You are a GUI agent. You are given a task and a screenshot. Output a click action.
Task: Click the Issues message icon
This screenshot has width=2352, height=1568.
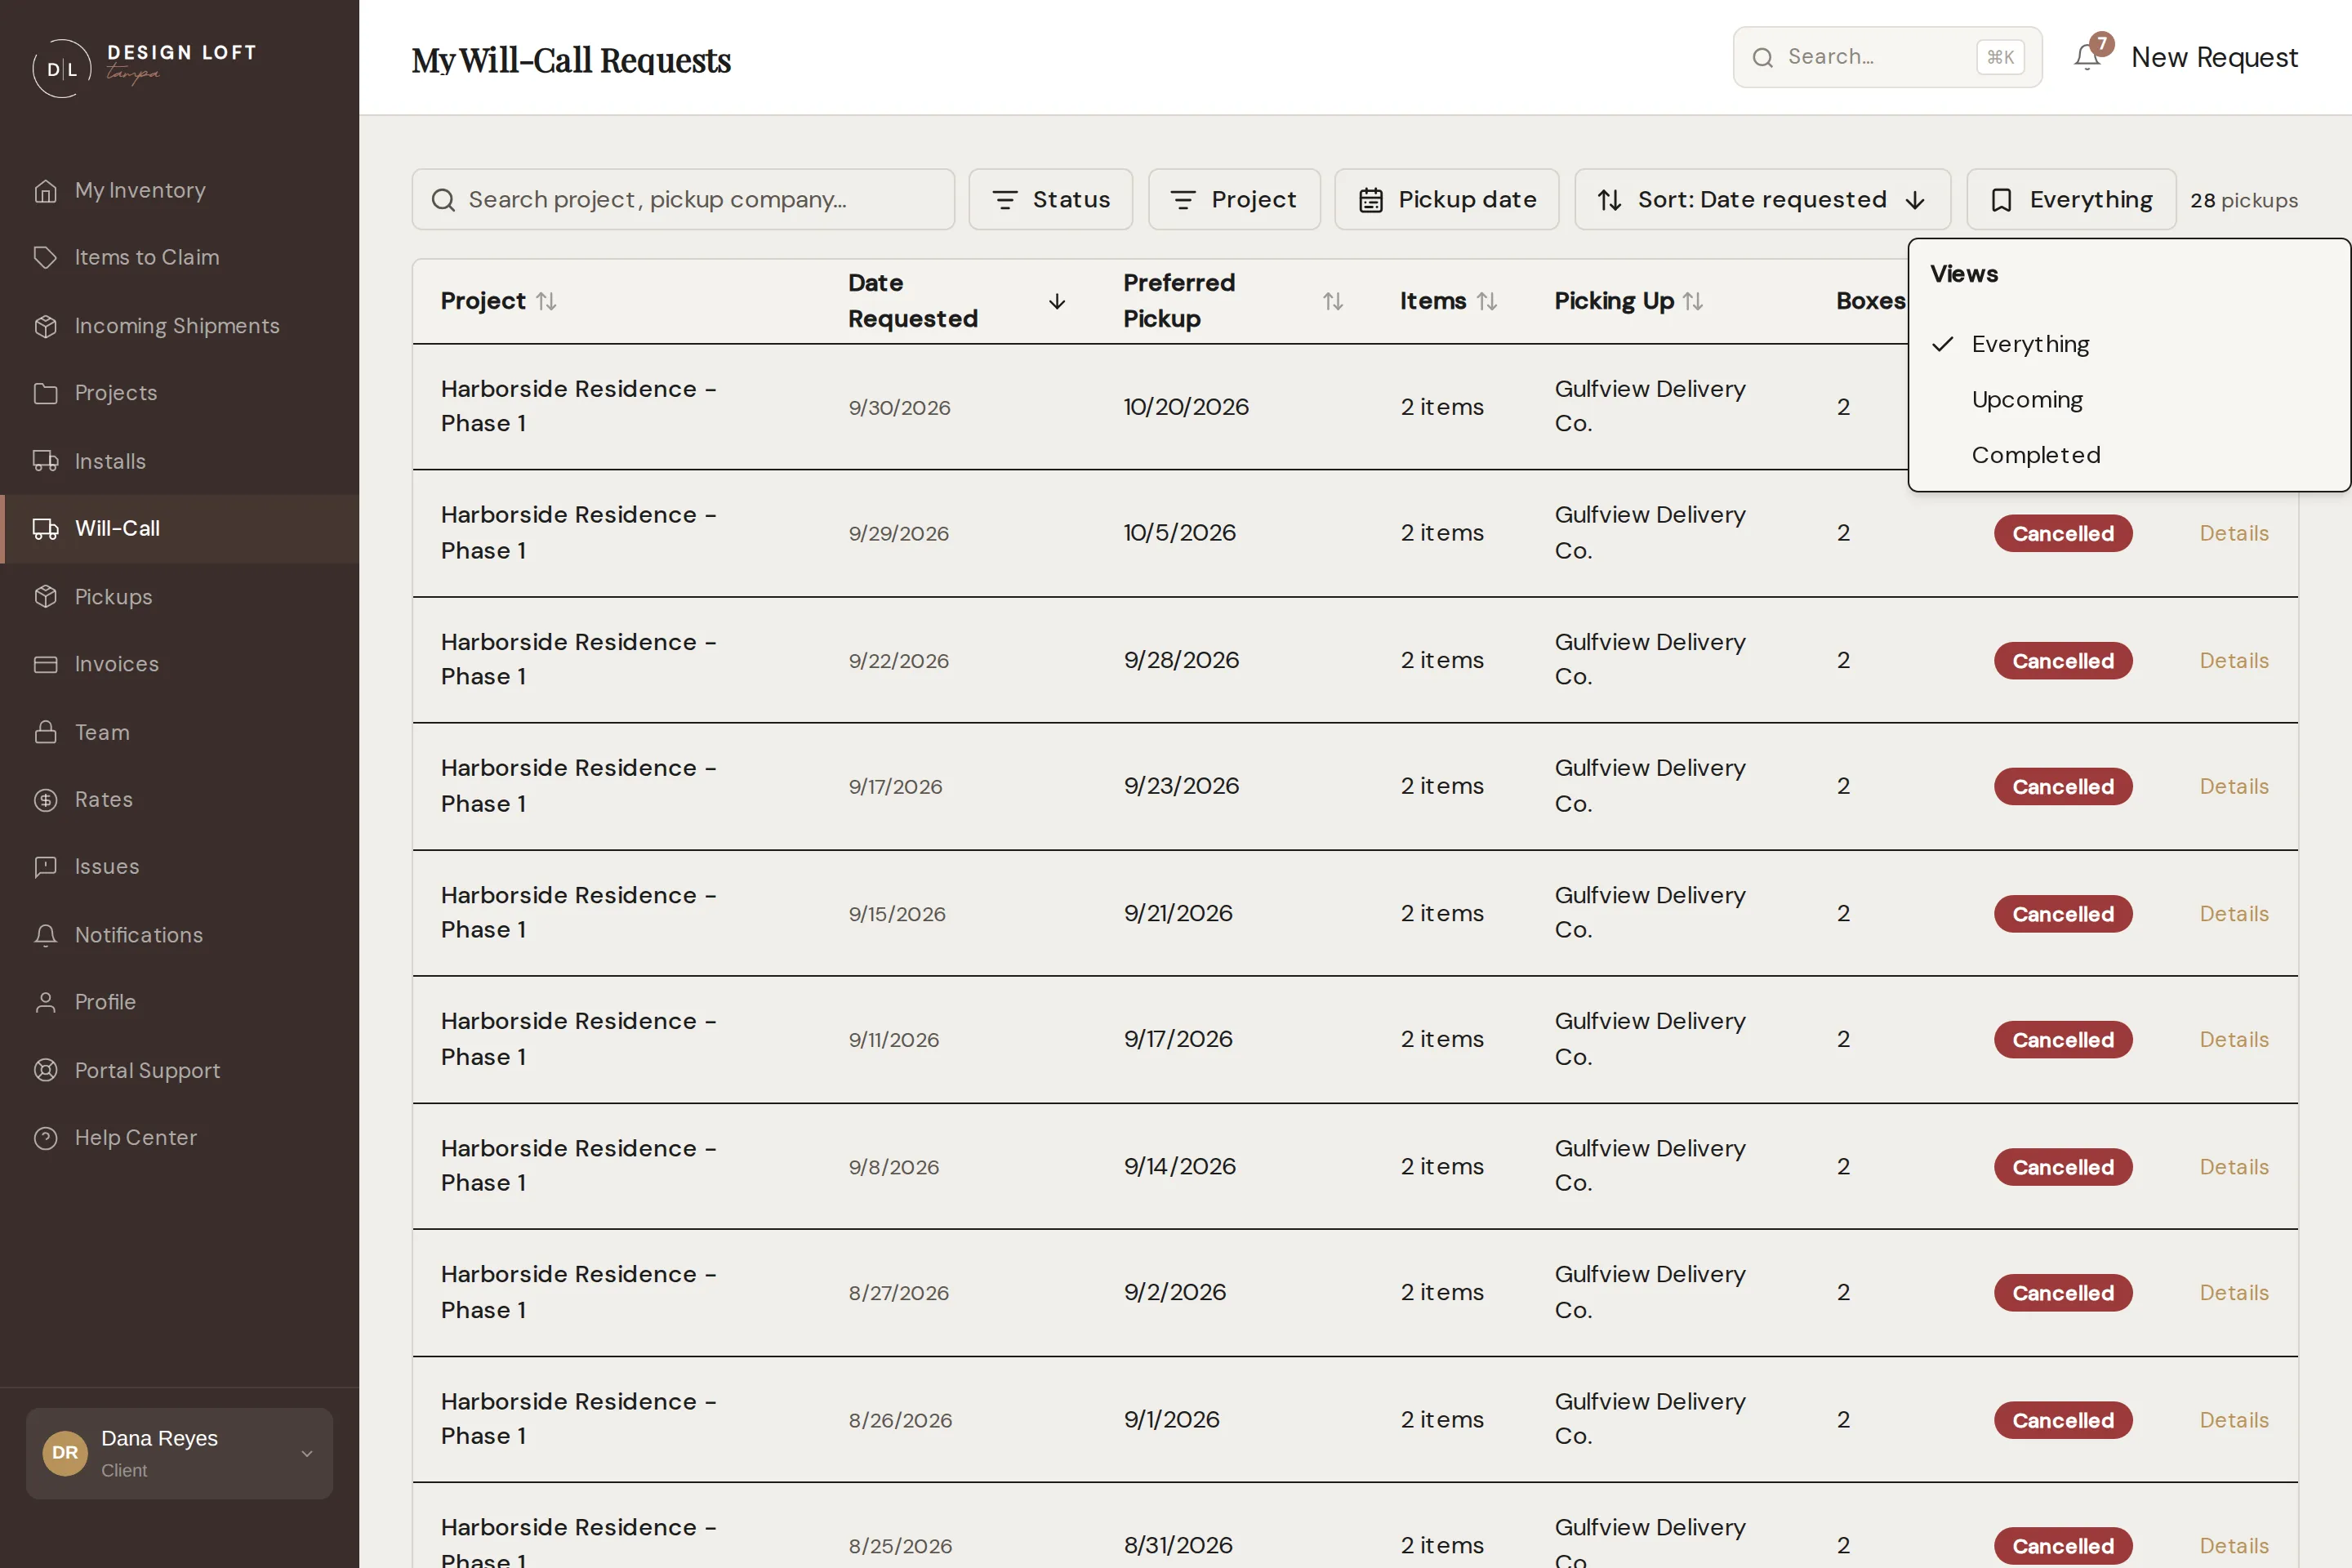[45, 866]
